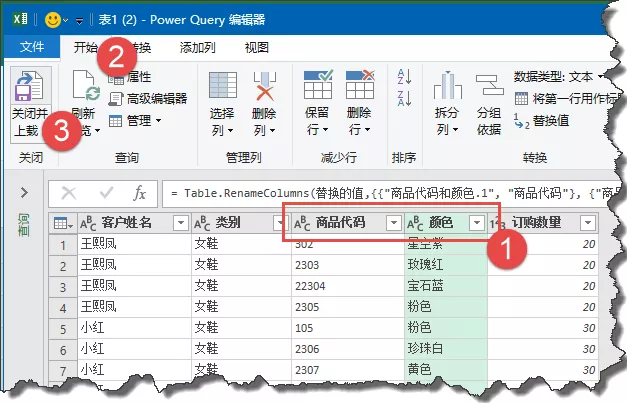Viewport: 627px width, 403px height.
Task: Sort descending with the Z-A icon
Action: click(404, 98)
